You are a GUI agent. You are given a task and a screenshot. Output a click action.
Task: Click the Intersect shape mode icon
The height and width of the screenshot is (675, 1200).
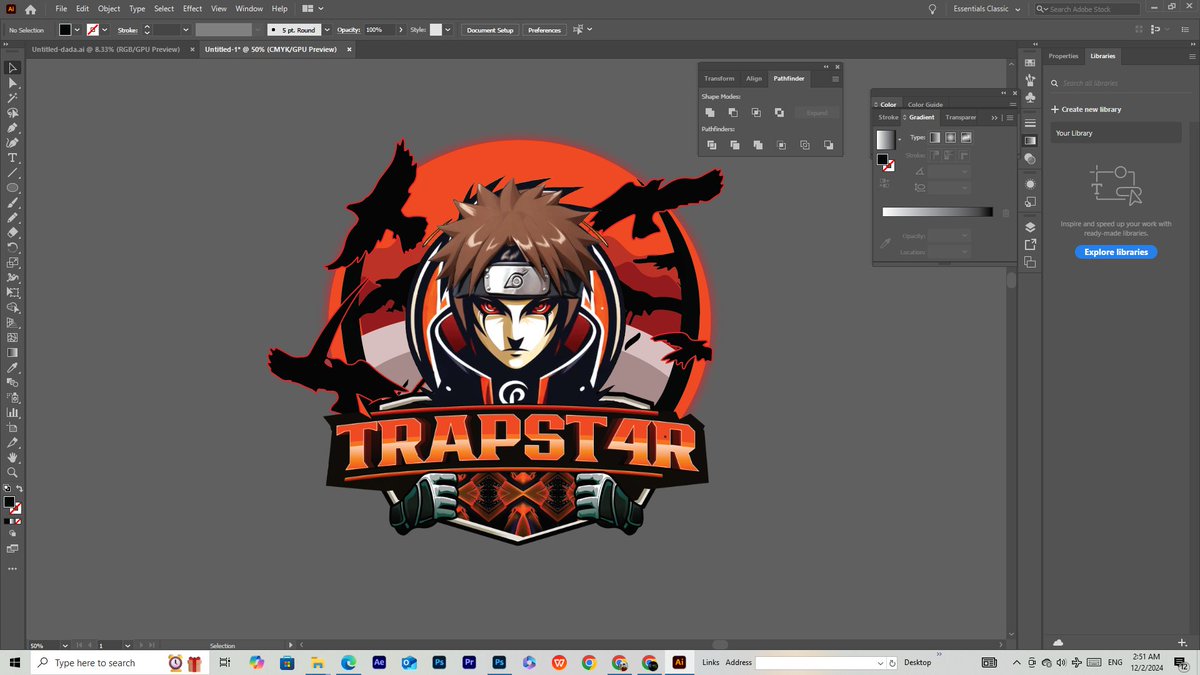coord(756,113)
